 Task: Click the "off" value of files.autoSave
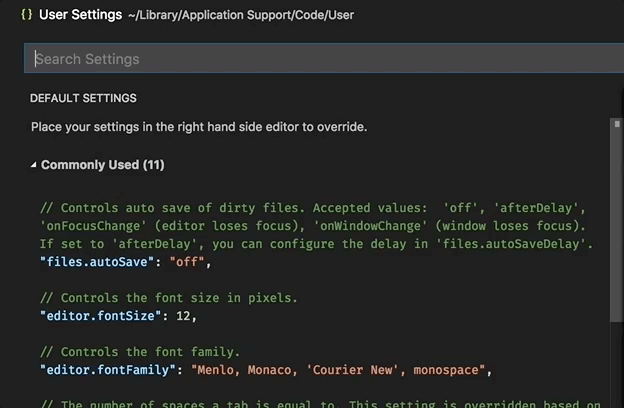pos(189,262)
